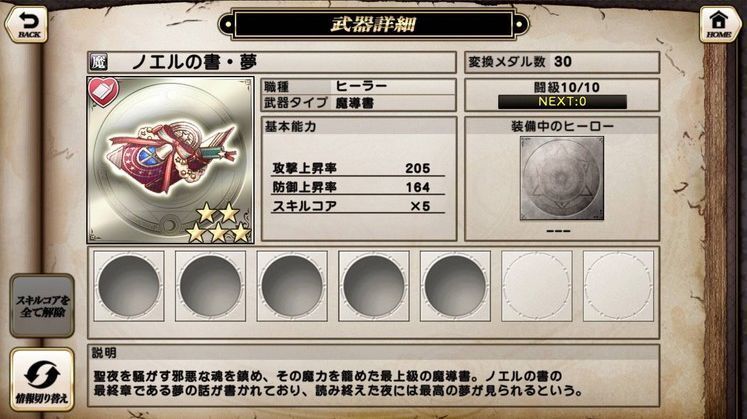
Task: Select the 攻撃上昇率 stat row
Action: point(357,168)
